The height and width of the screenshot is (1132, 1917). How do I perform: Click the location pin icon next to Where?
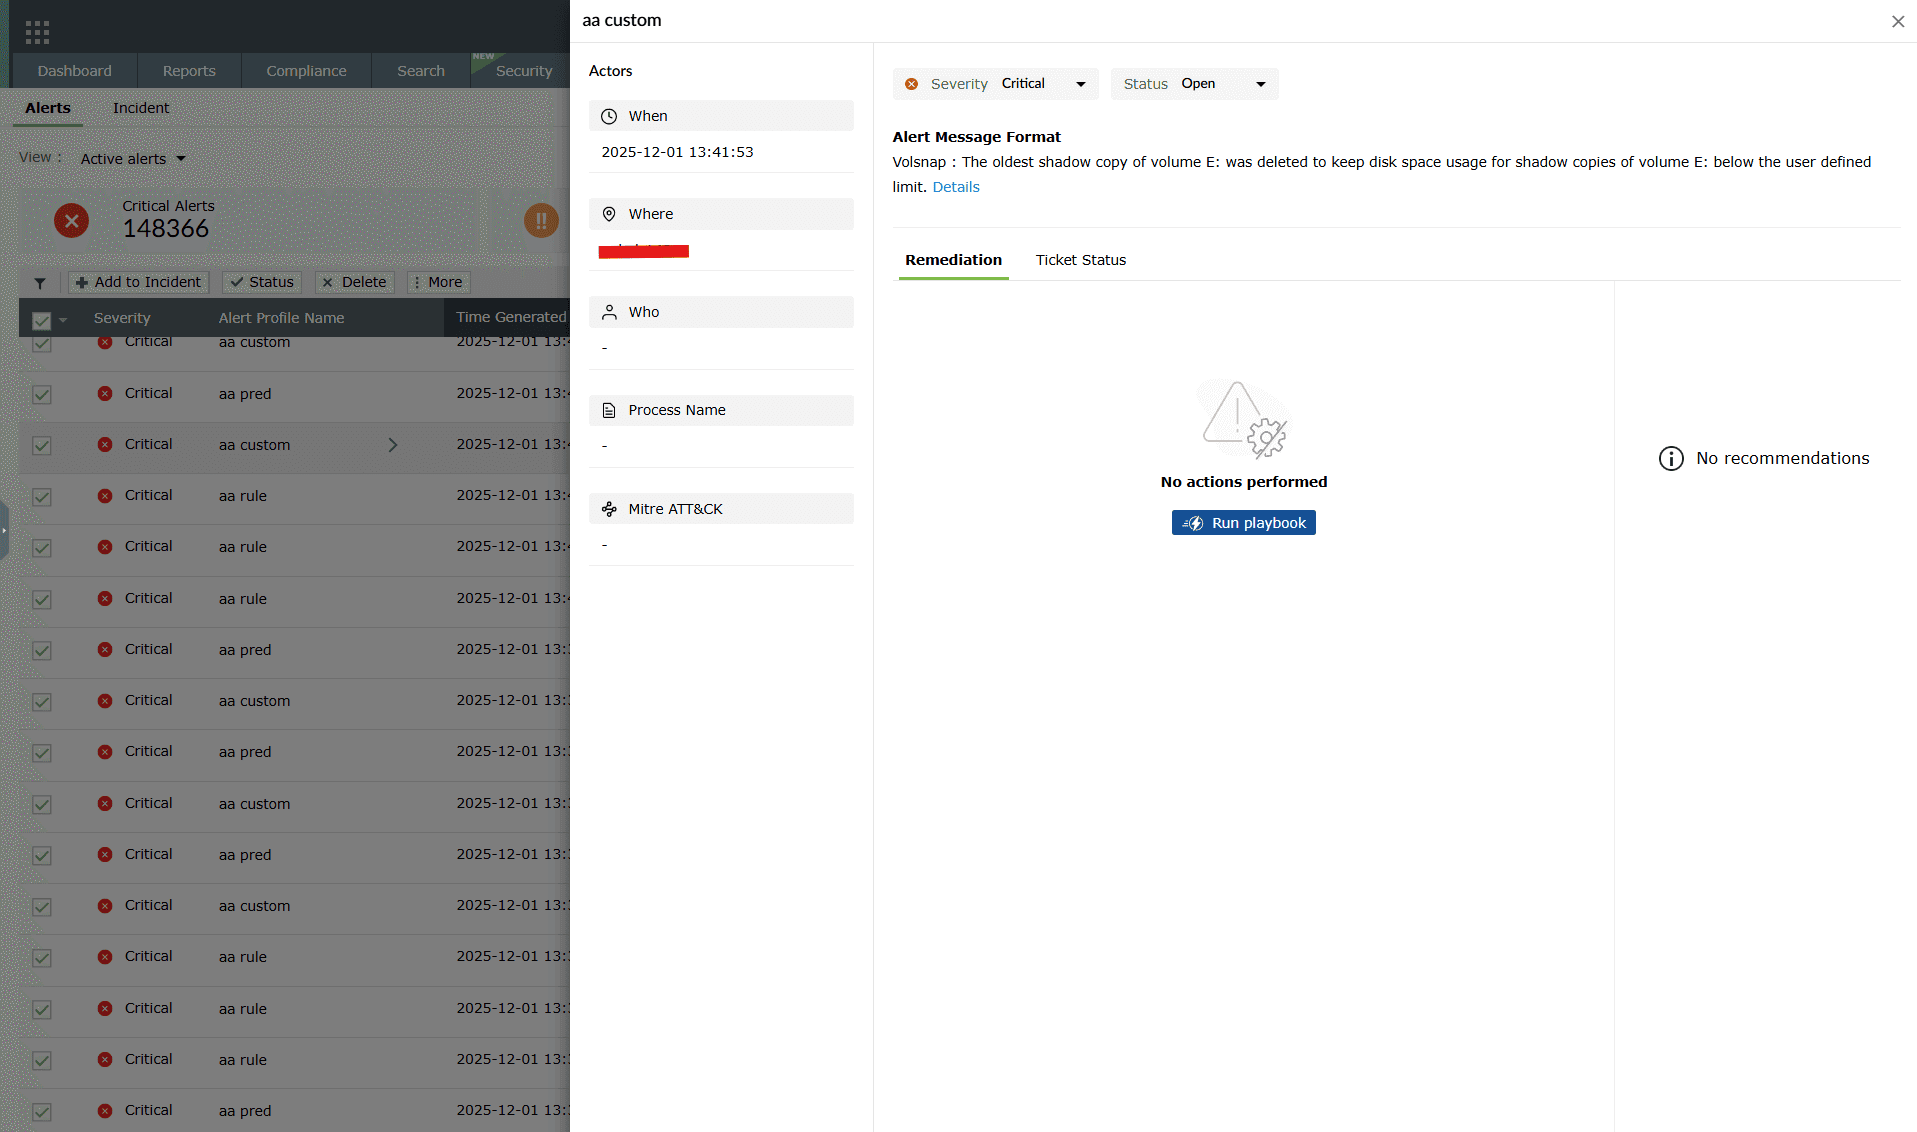point(609,213)
